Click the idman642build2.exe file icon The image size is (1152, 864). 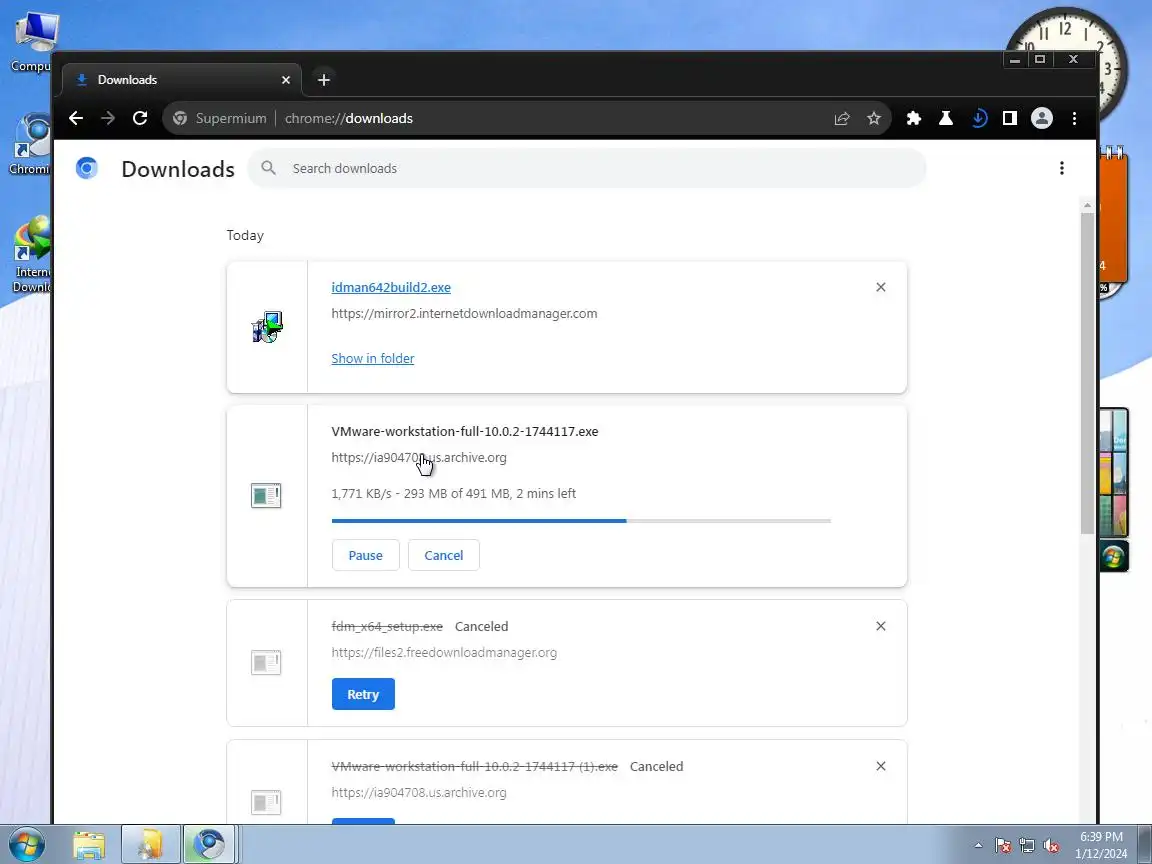pos(267,327)
